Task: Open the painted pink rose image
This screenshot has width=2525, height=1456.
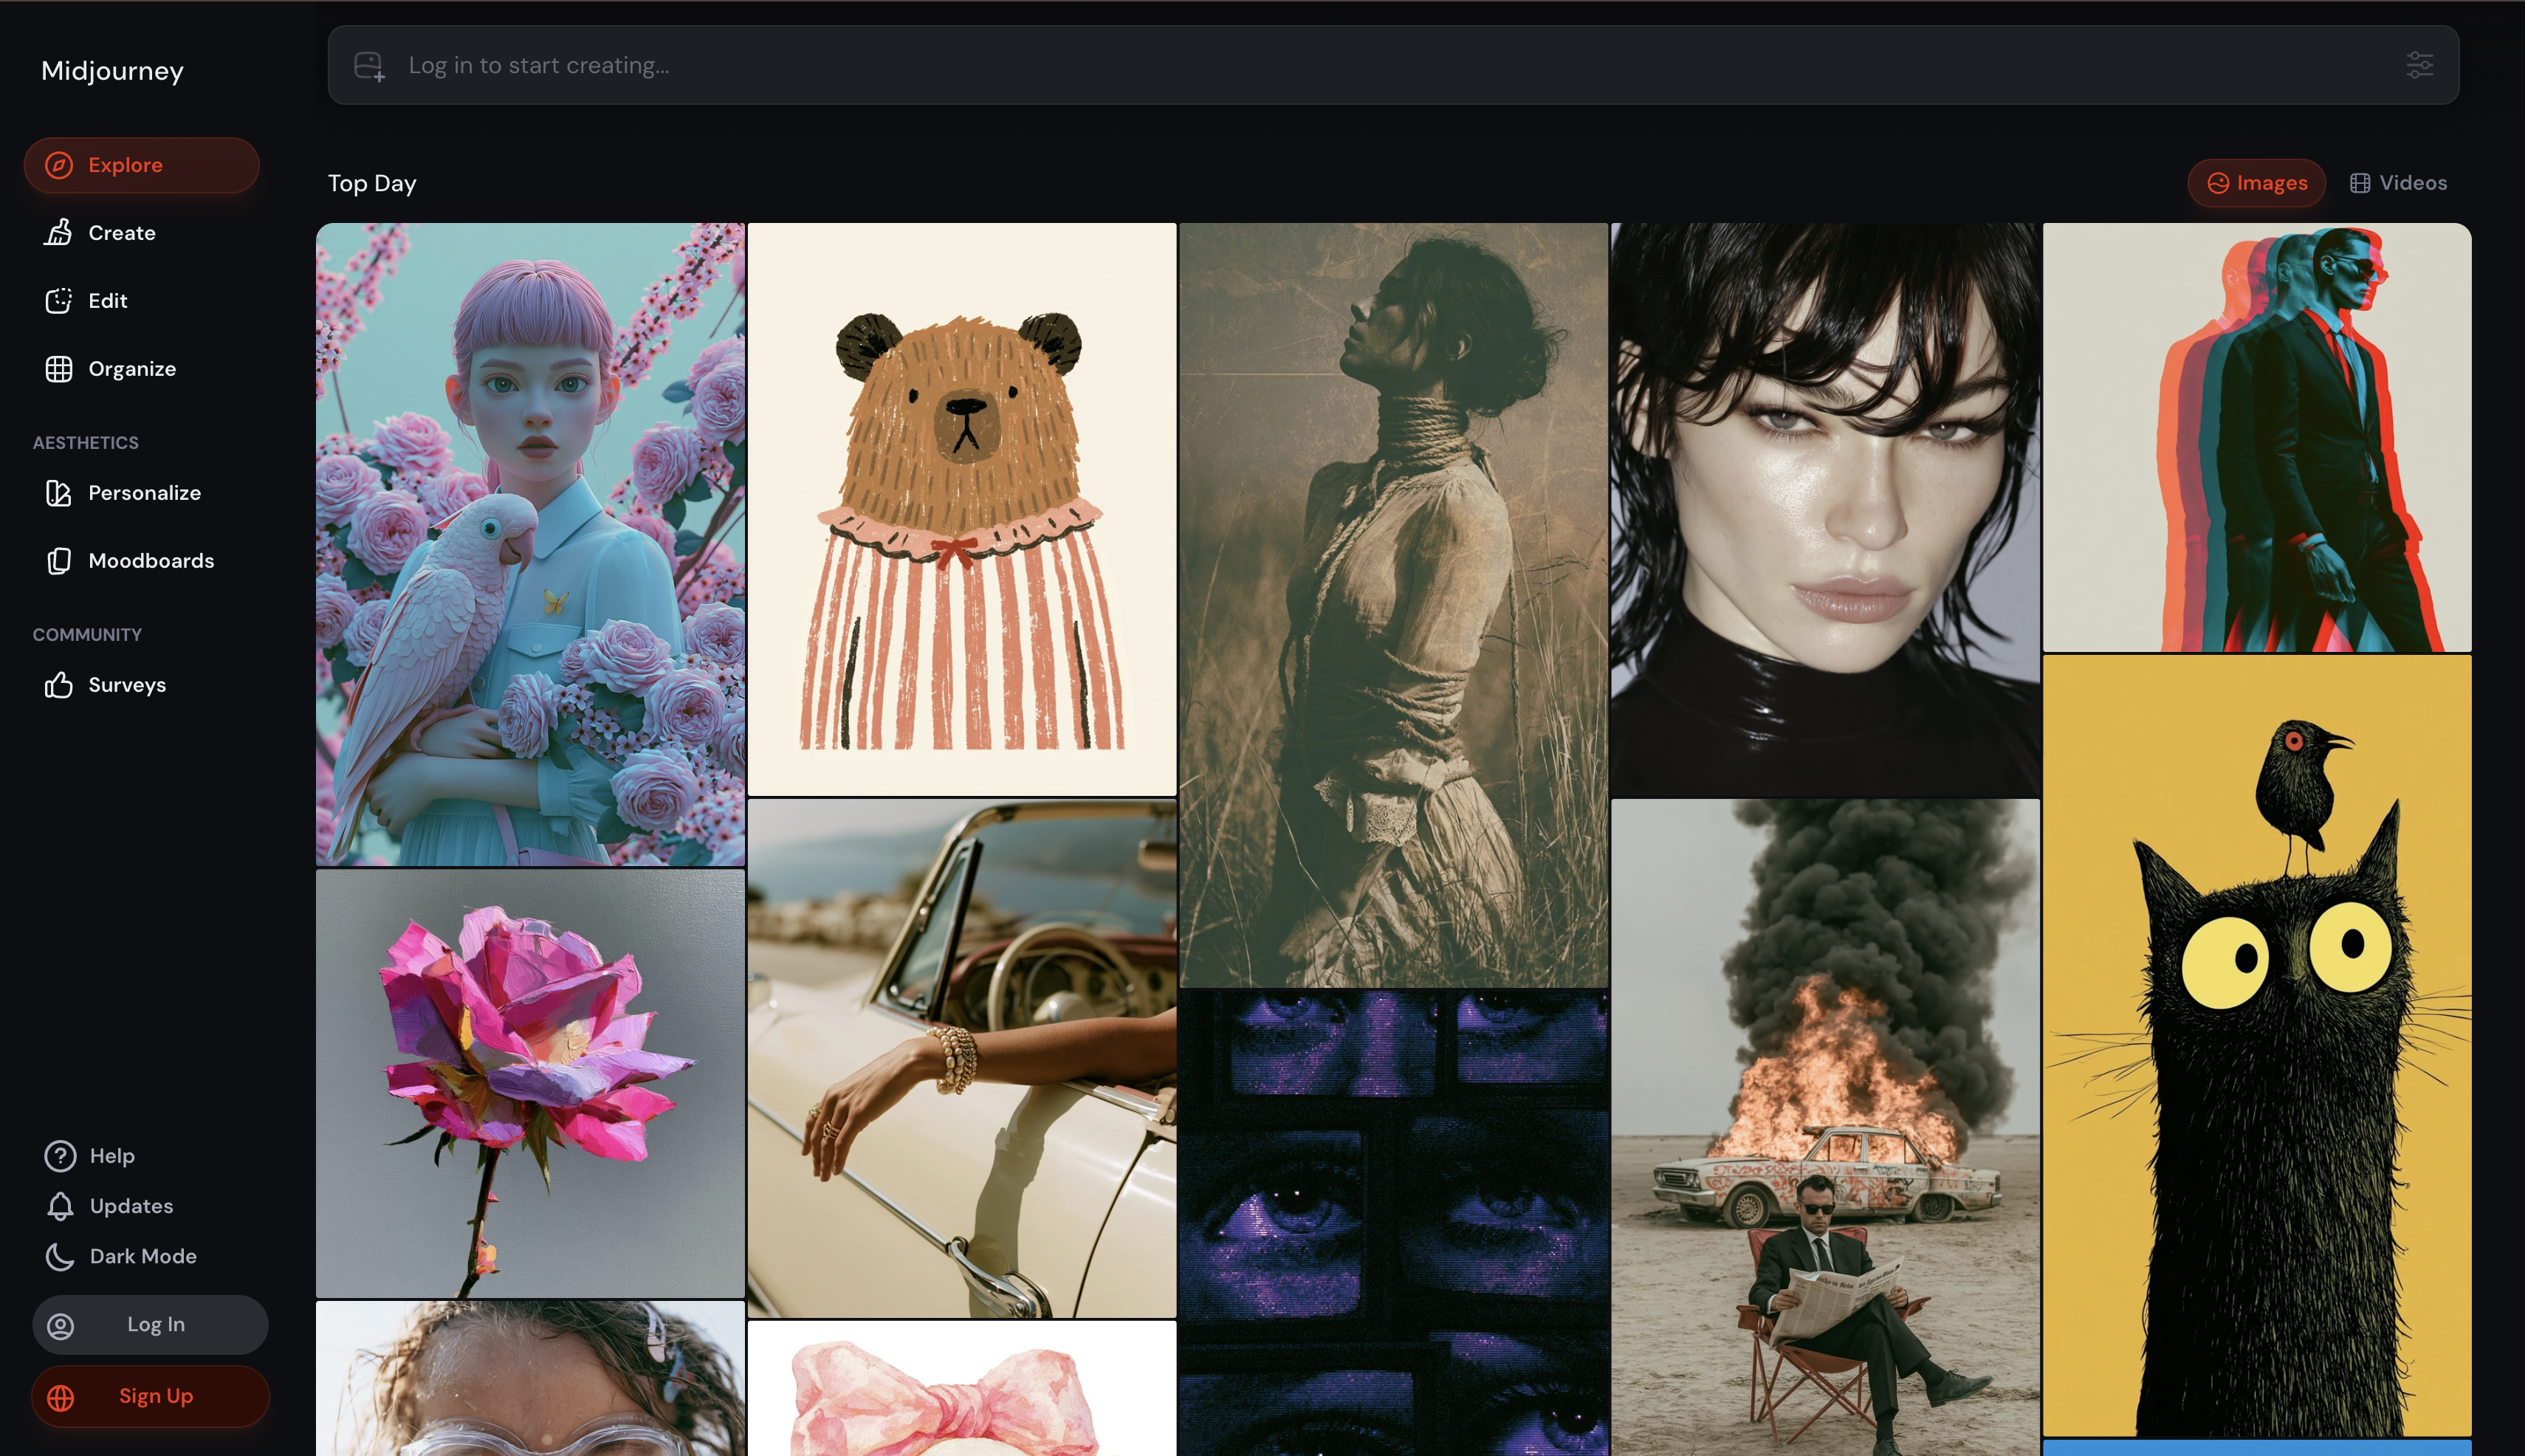Action: [x=530, y=1083]
